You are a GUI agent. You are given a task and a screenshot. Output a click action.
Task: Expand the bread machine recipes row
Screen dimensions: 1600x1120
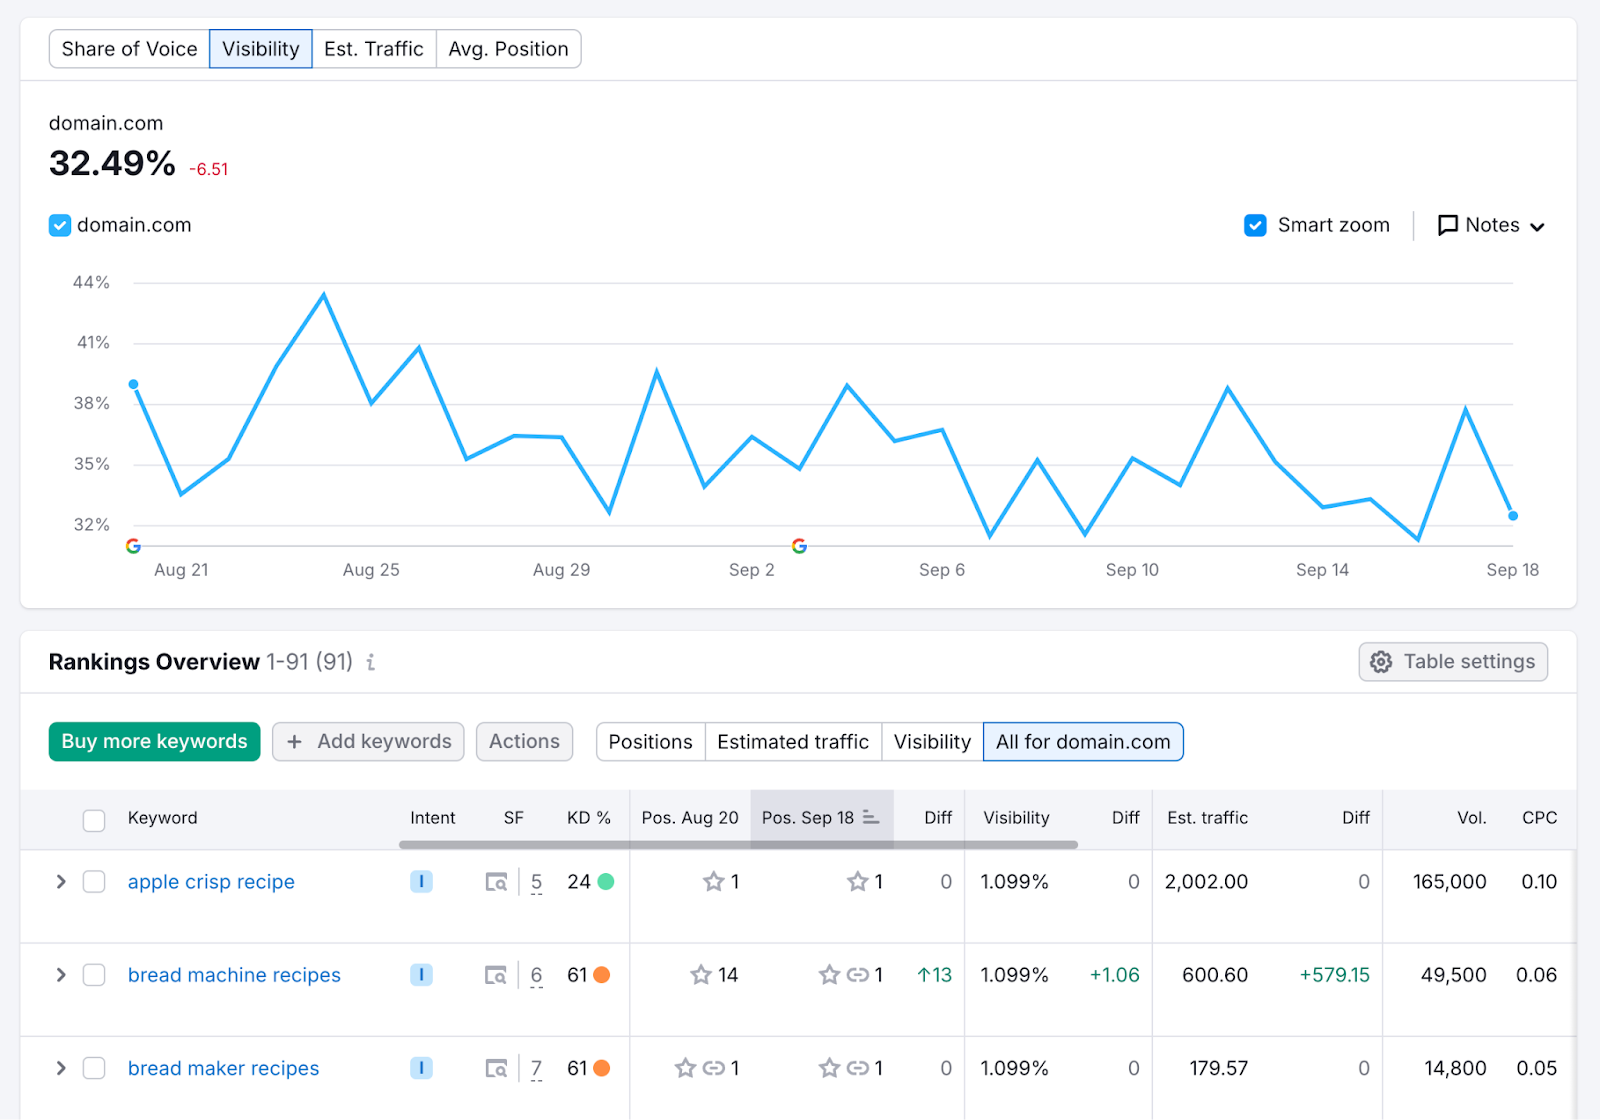60,975
